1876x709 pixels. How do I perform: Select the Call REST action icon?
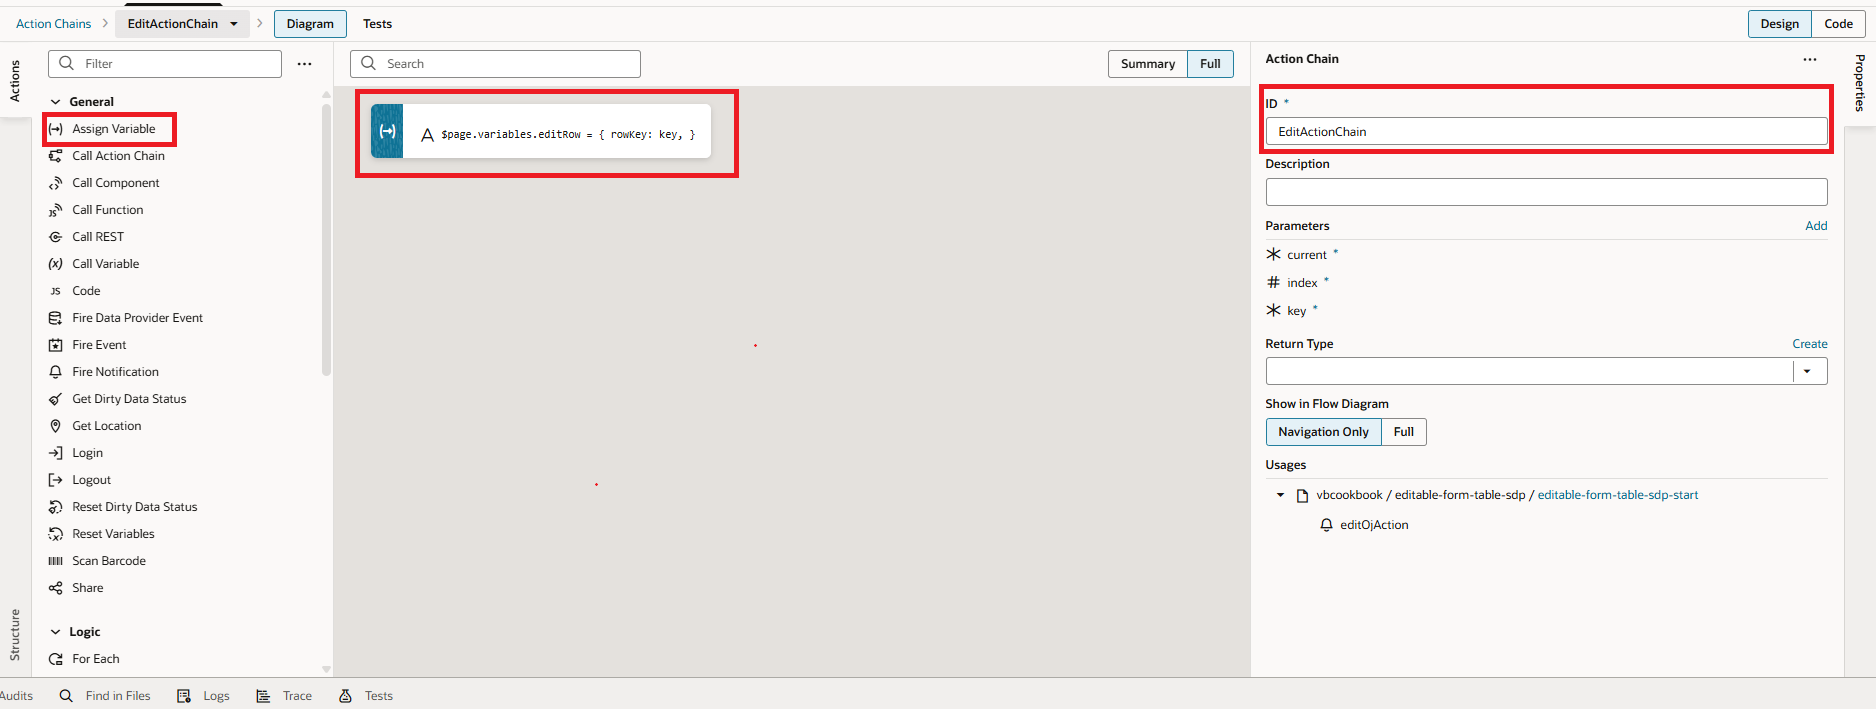pyautogui.click(x=56, y=237)
